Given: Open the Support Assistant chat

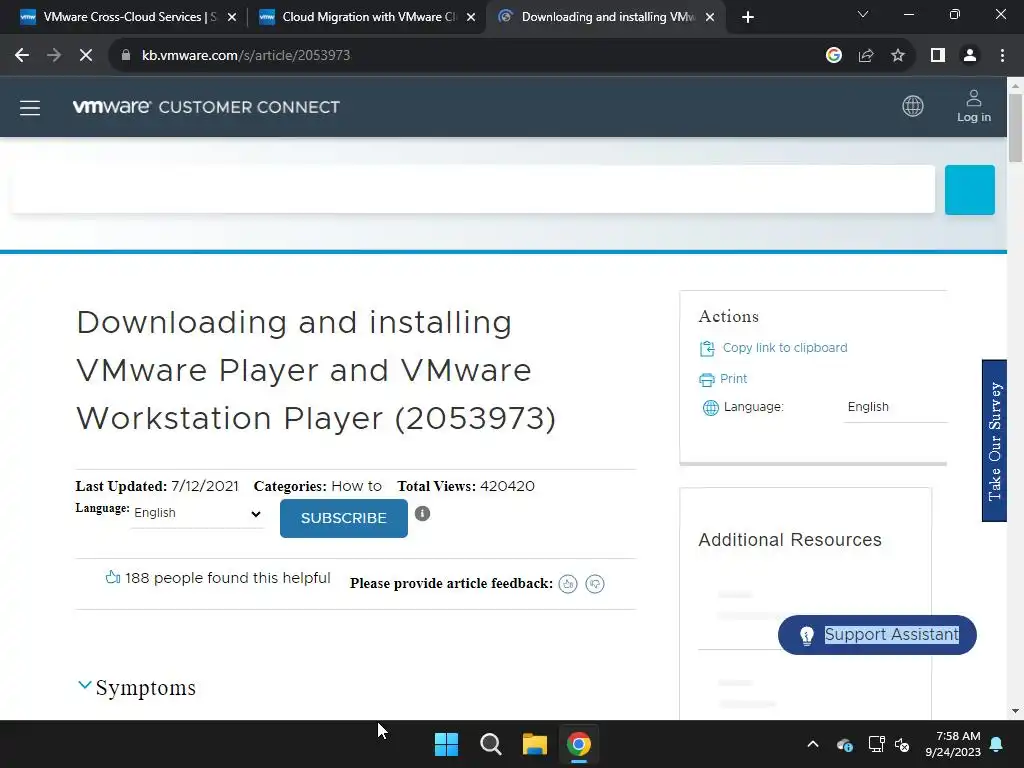Looking at the screenshot, I should tap(877, 635).
